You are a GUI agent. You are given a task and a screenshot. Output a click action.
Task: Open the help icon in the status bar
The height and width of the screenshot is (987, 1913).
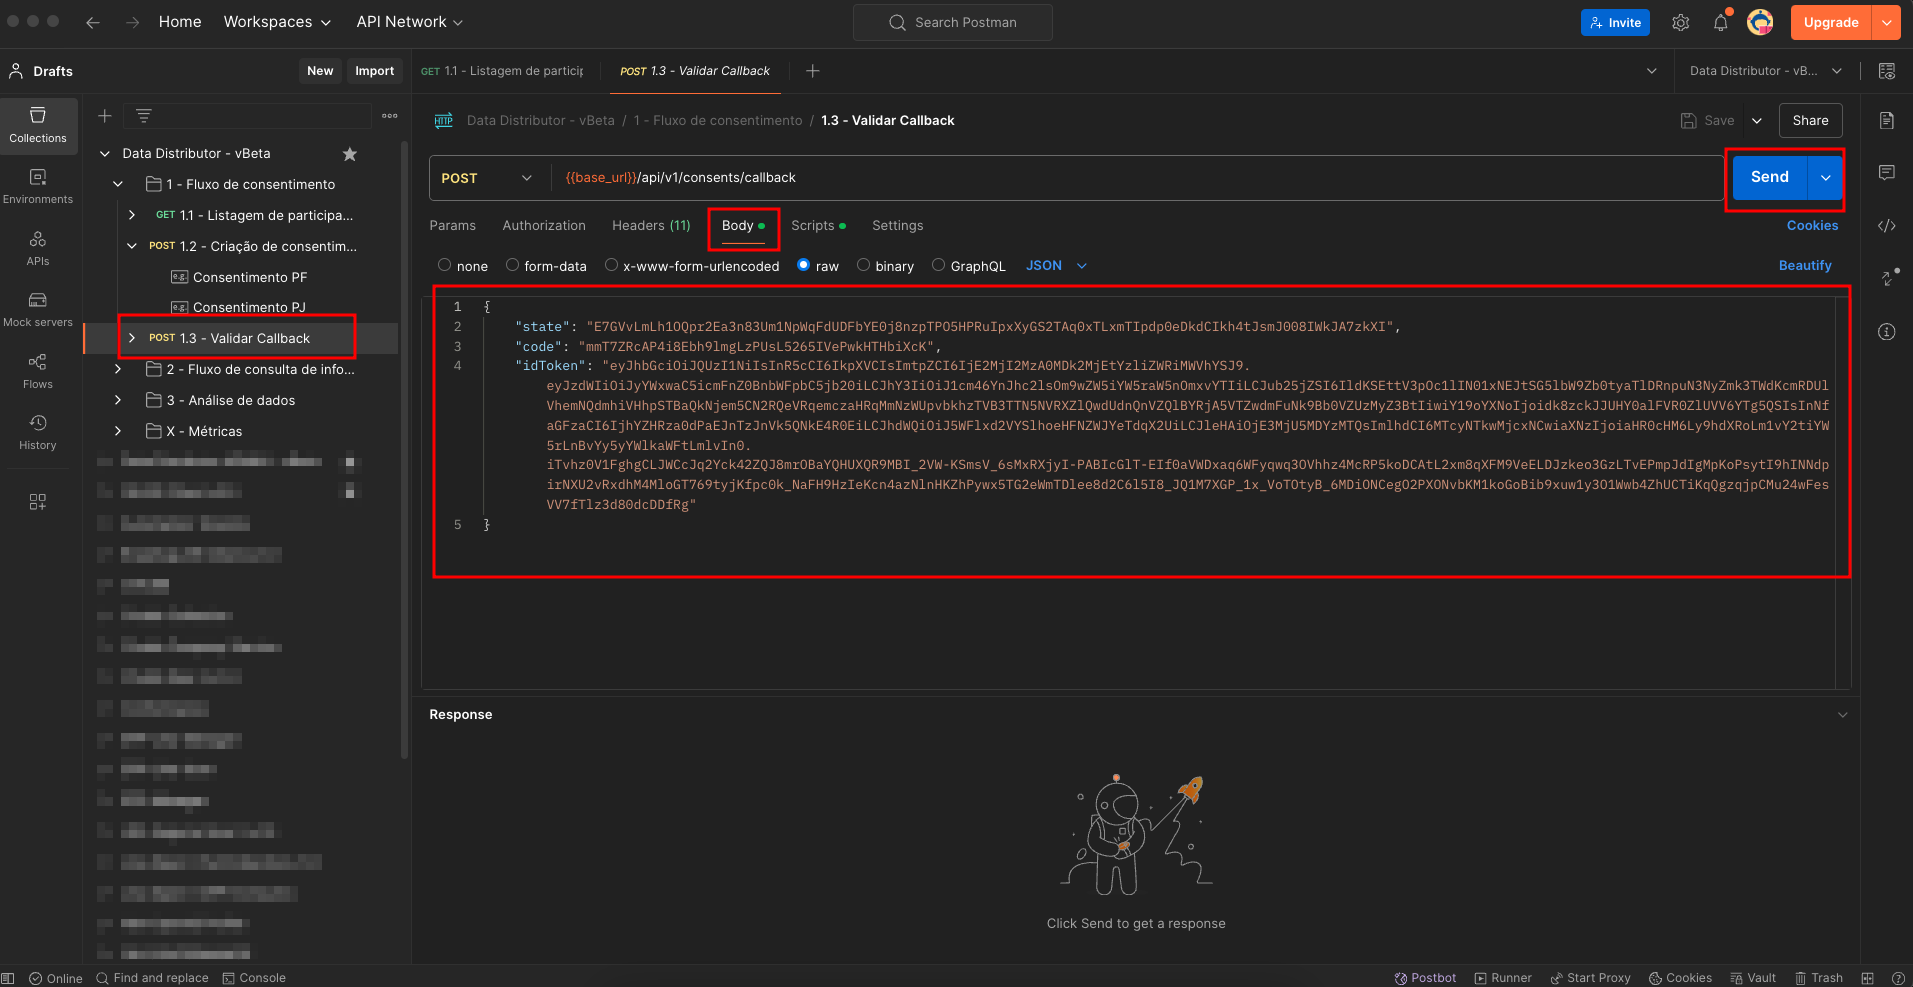coord(1898,978)
